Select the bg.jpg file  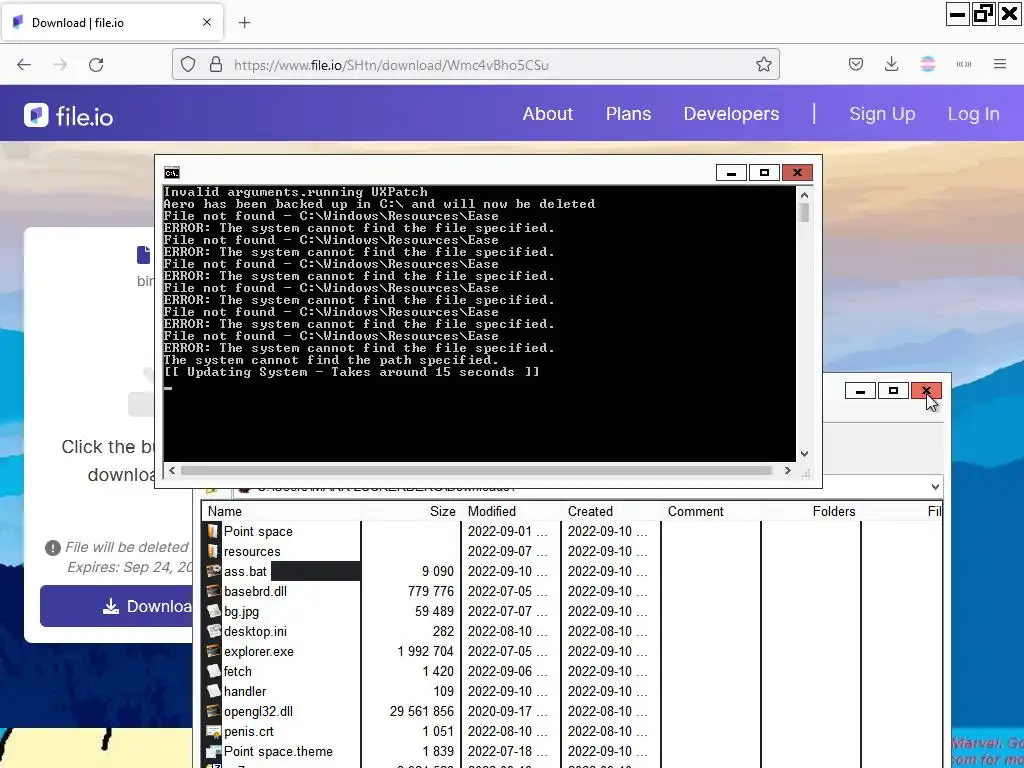click(x=242, y=612)
